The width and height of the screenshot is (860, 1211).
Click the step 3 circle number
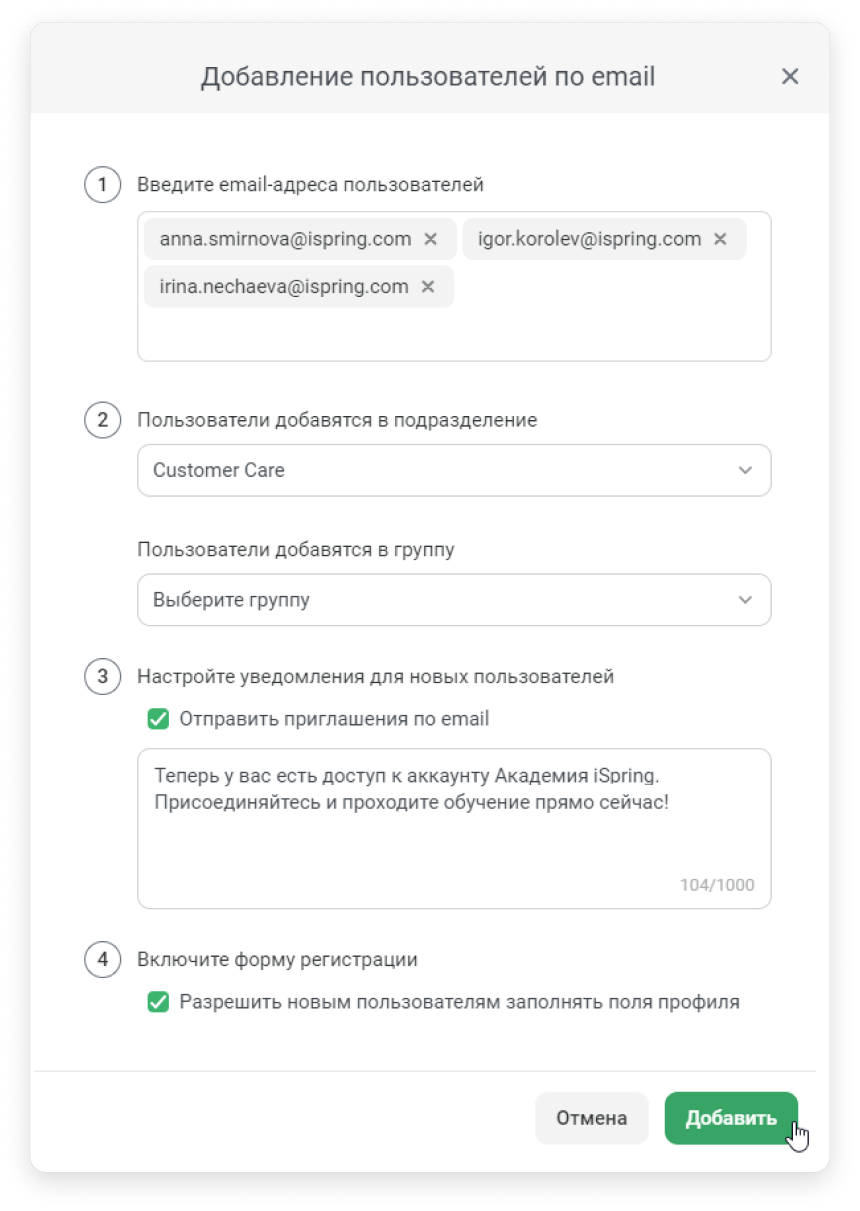coord(103,677)
